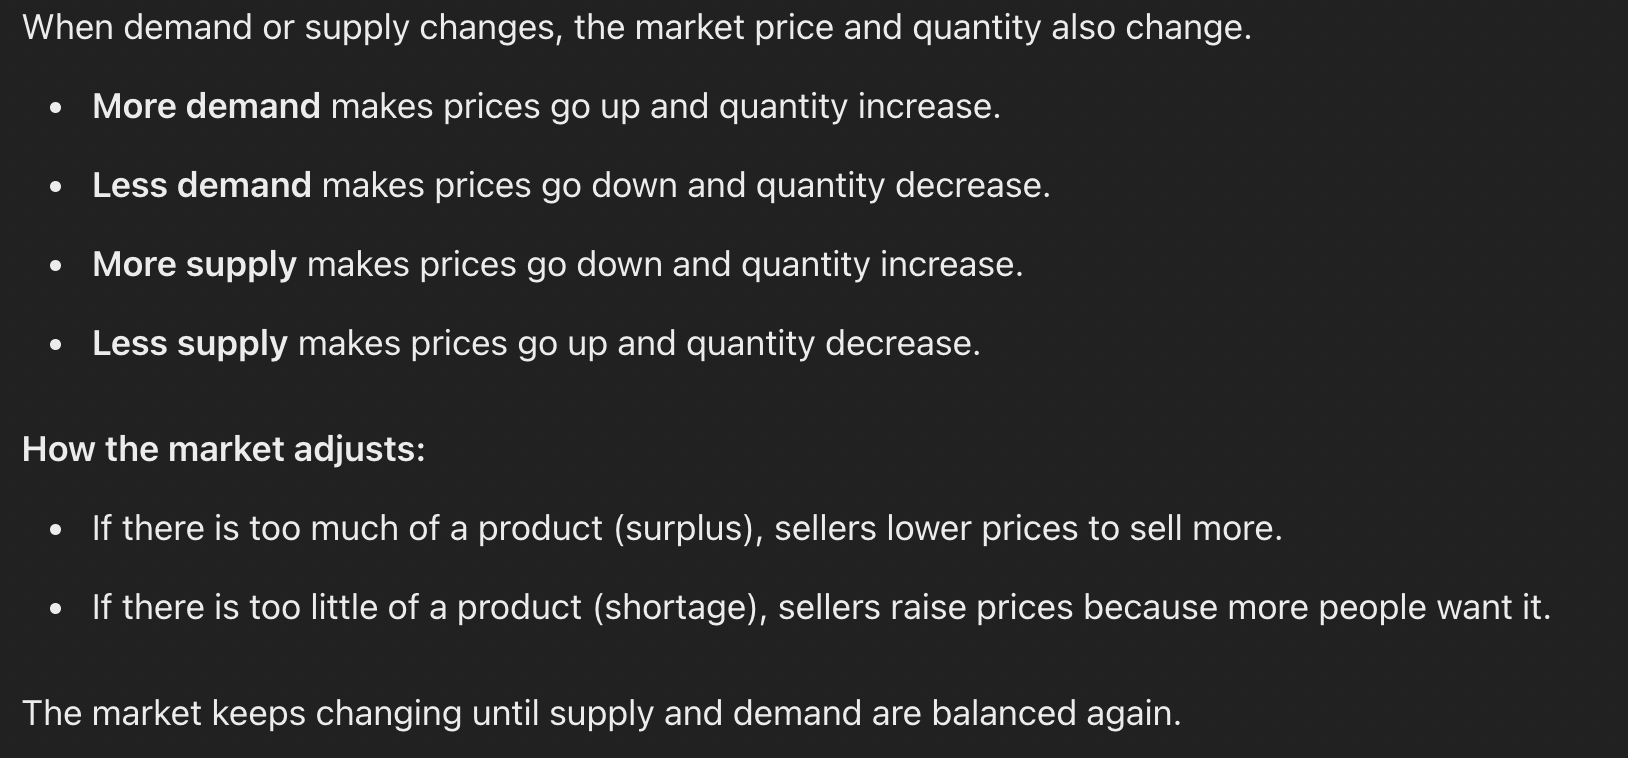Click the bullet point before 'More demand'
This screenshot has height=758, width=1628.
(x=56, y=107)
